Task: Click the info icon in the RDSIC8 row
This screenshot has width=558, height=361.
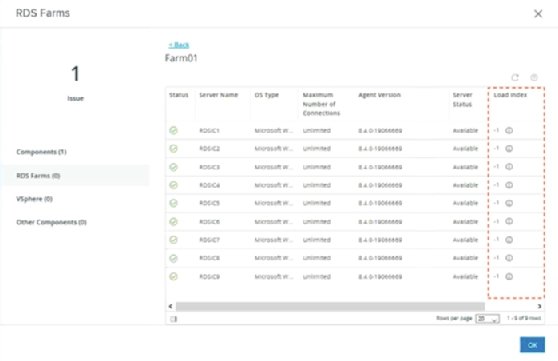Action: click(509, 258)
